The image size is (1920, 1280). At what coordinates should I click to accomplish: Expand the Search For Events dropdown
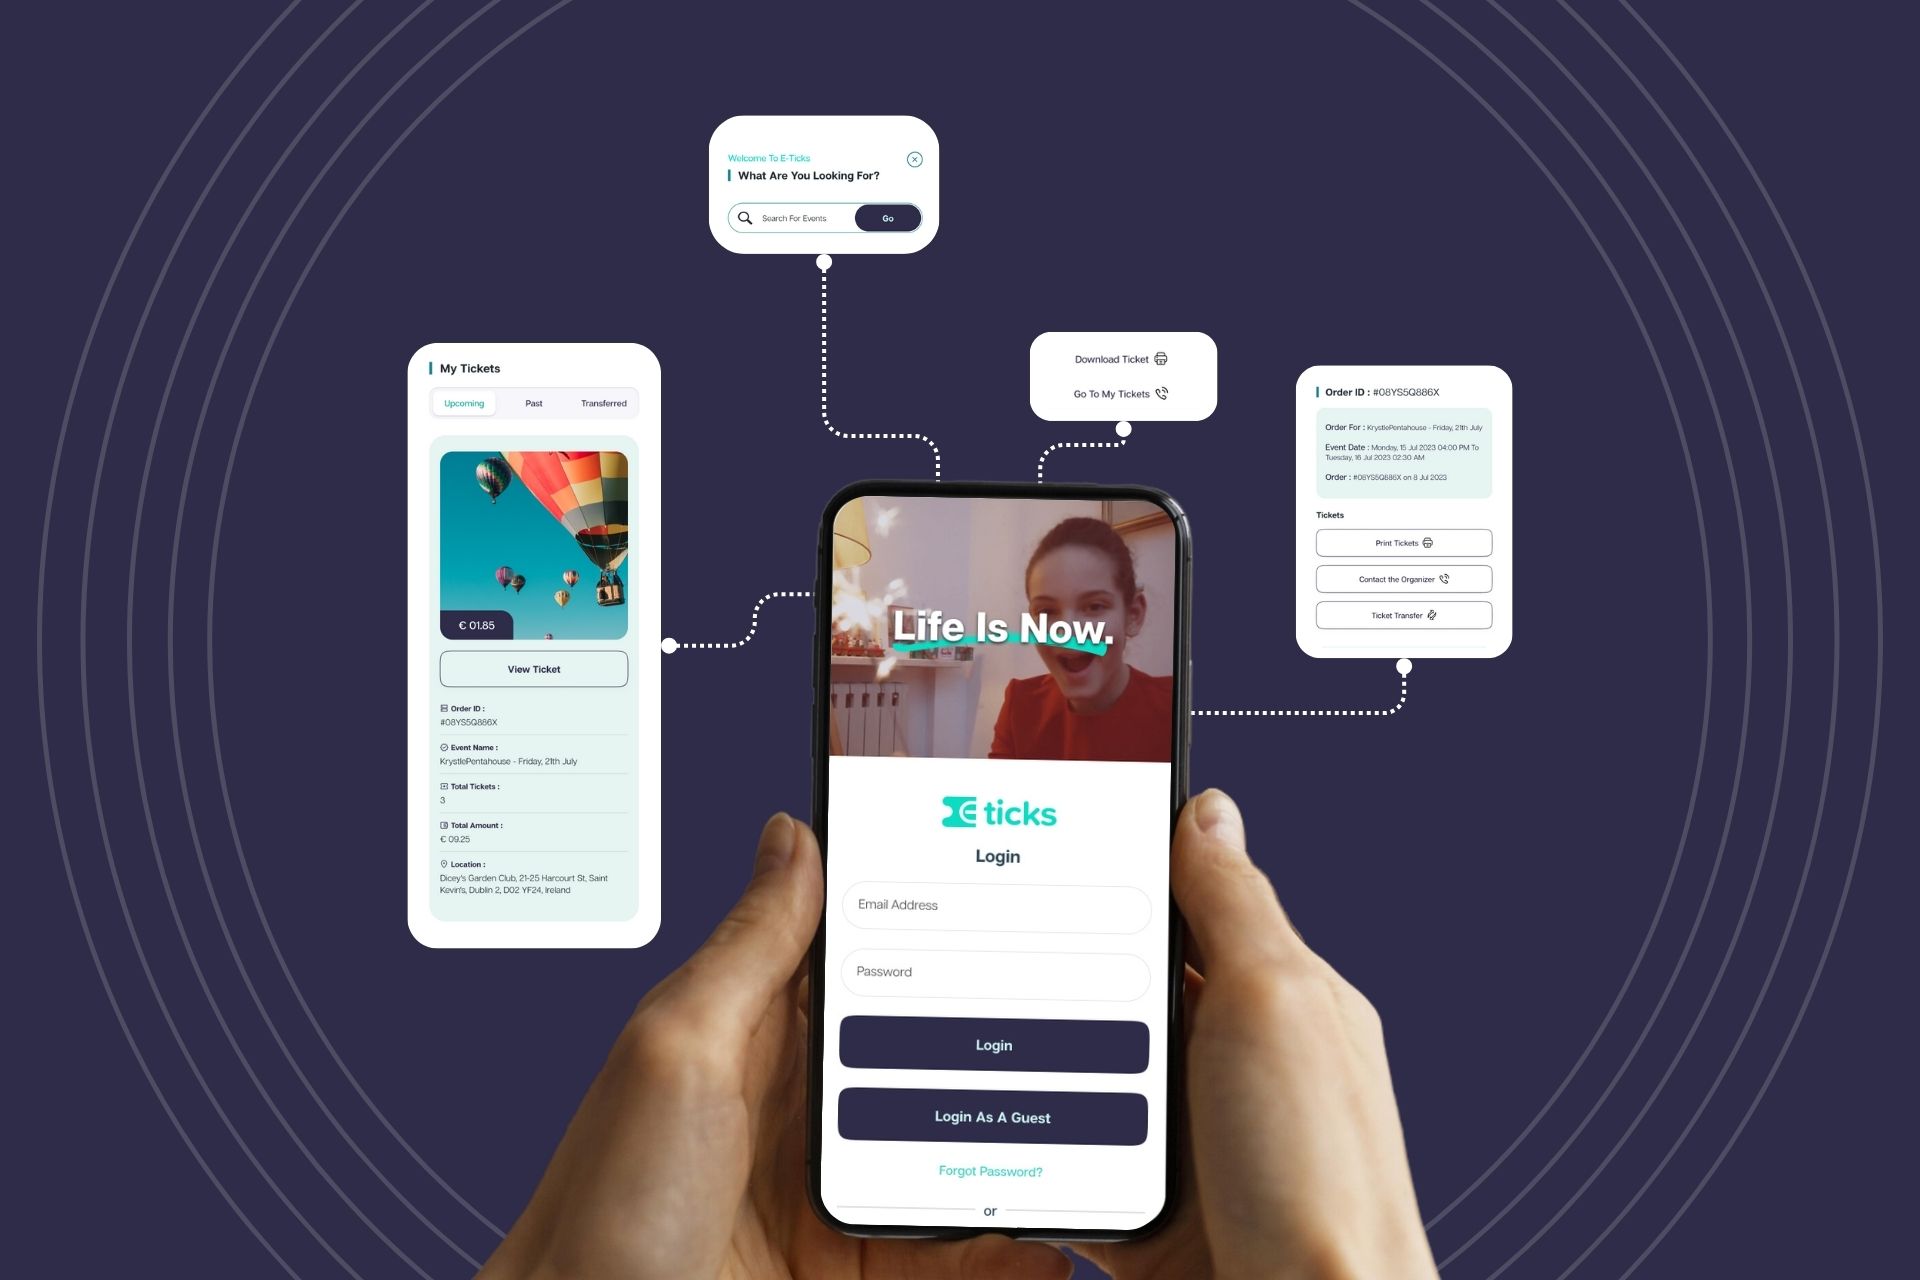pyautogui.click(x=810, y=216)
